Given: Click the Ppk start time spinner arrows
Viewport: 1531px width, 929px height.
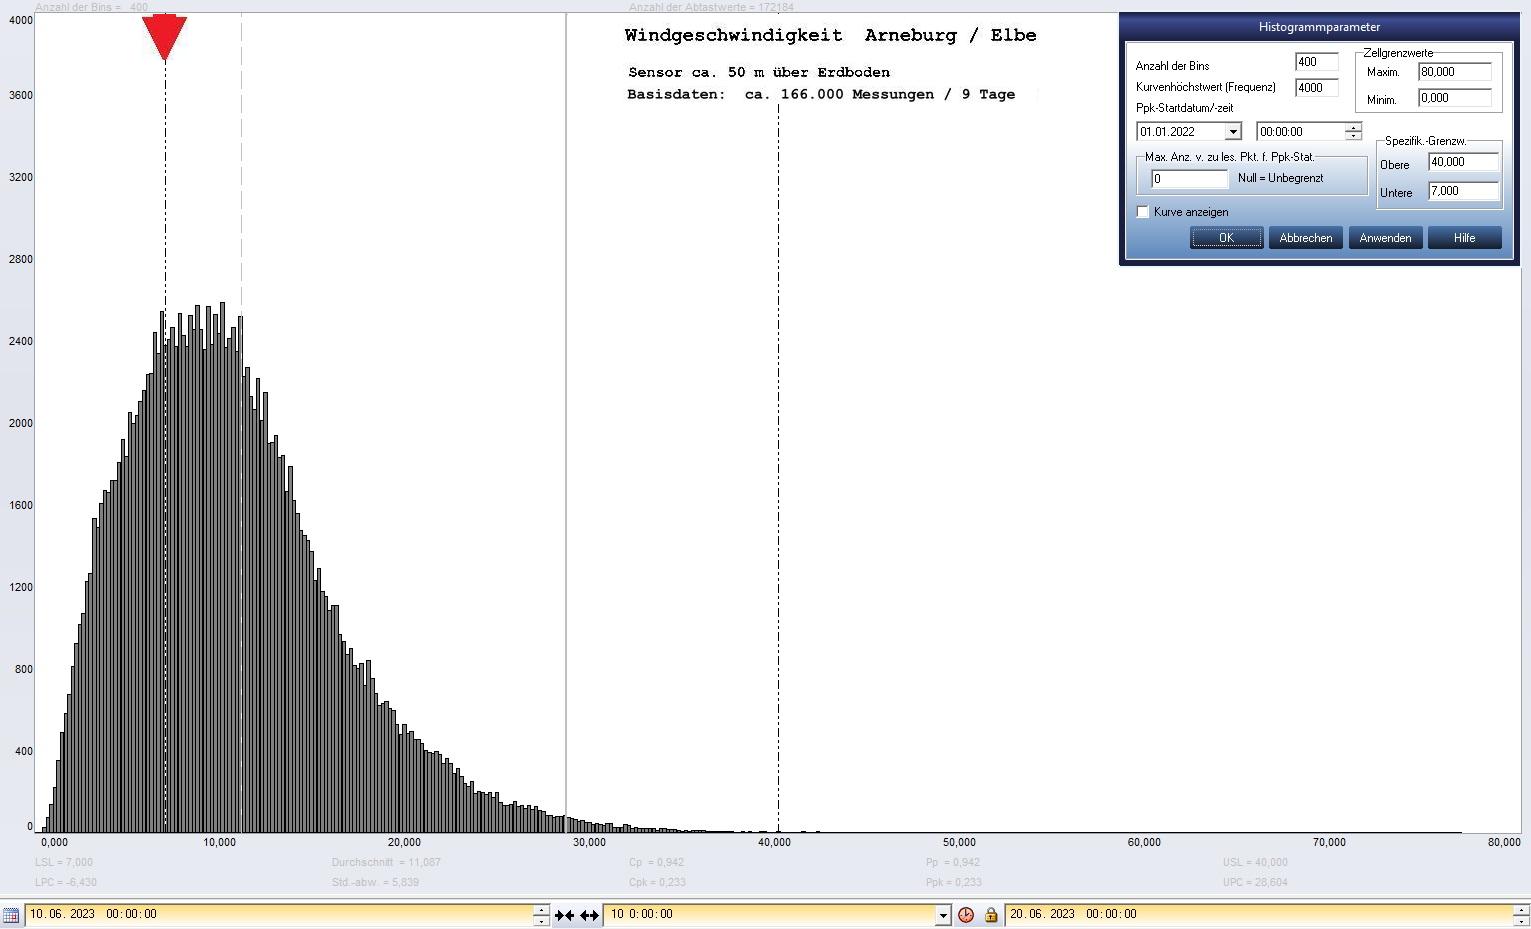Looking at the screenshot, I should (x=1353, y=132).
